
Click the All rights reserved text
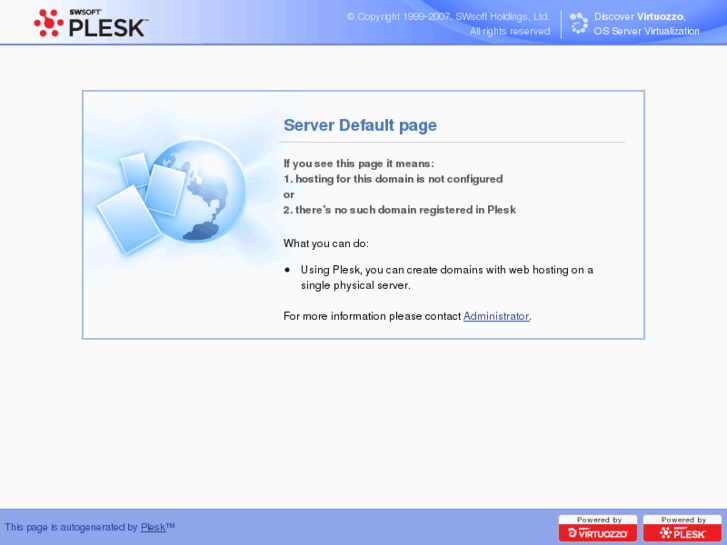coord(510,31)
